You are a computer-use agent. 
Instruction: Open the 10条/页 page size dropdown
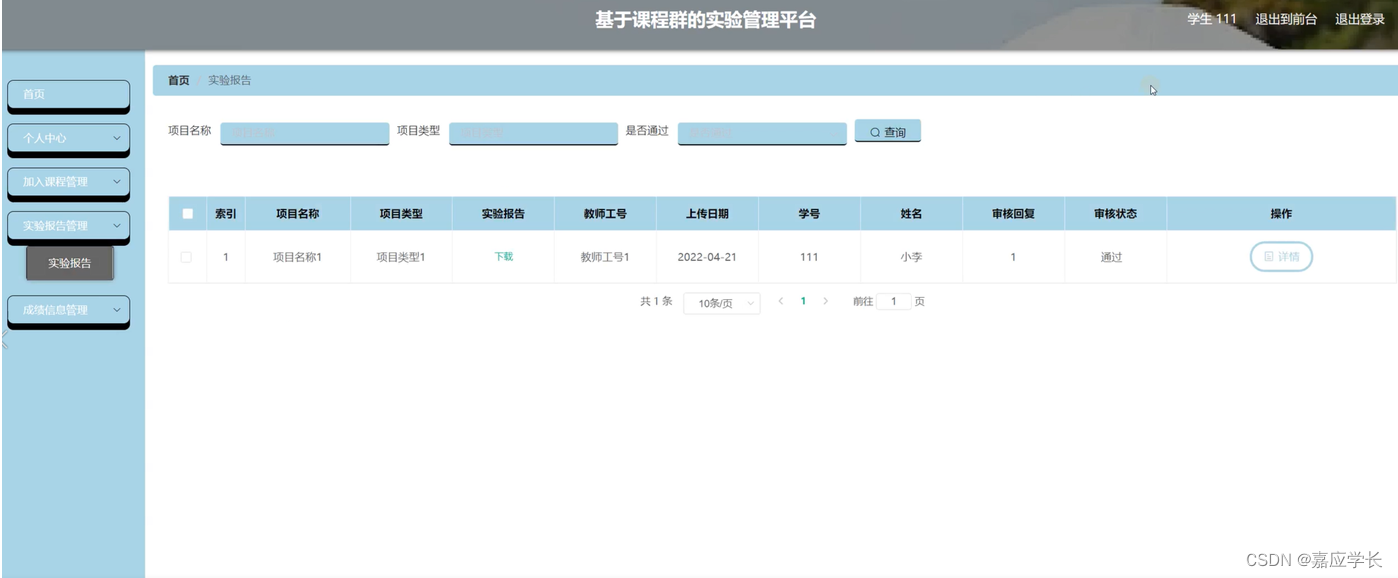tap(722, 303)
